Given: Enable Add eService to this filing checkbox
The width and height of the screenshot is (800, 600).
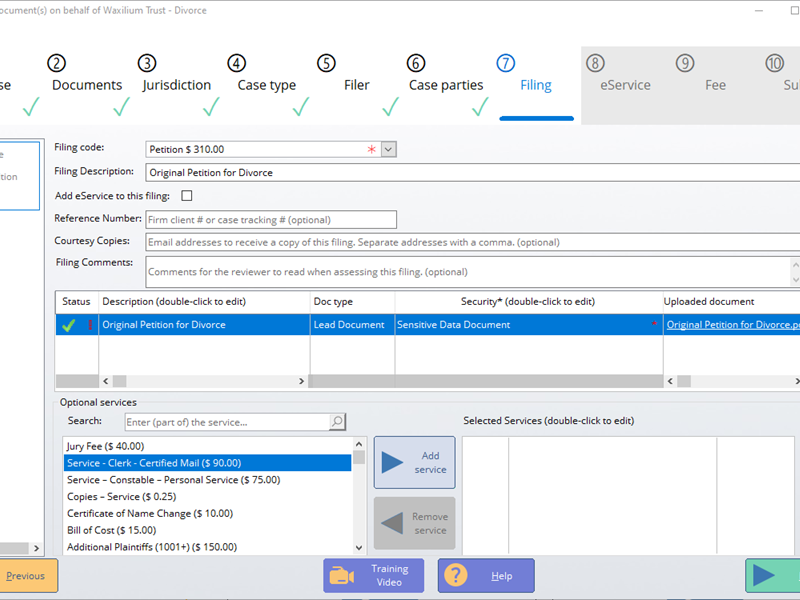Looking at the screenshot, I should tap(187, 196).
